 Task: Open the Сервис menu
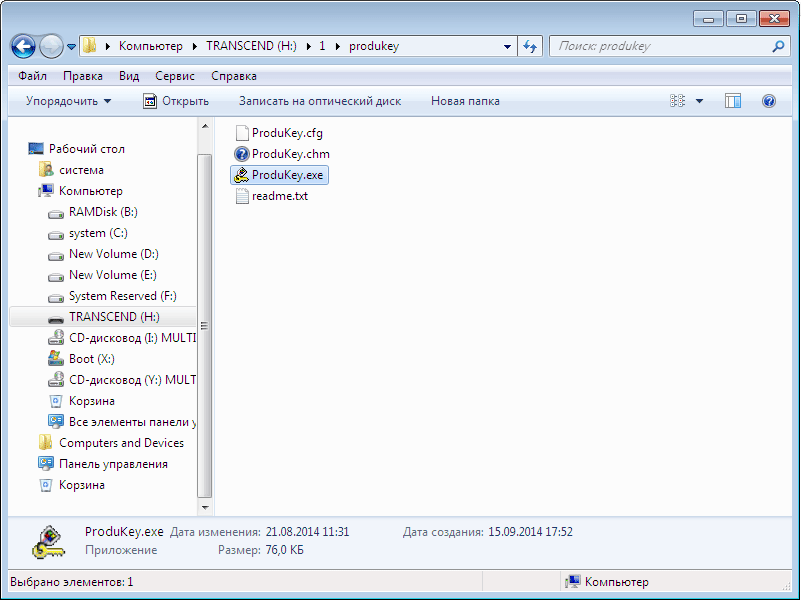coord(175,76)
